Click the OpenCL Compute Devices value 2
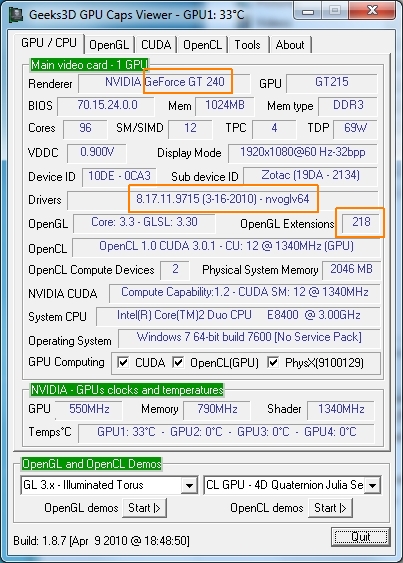 click(175, 270)
